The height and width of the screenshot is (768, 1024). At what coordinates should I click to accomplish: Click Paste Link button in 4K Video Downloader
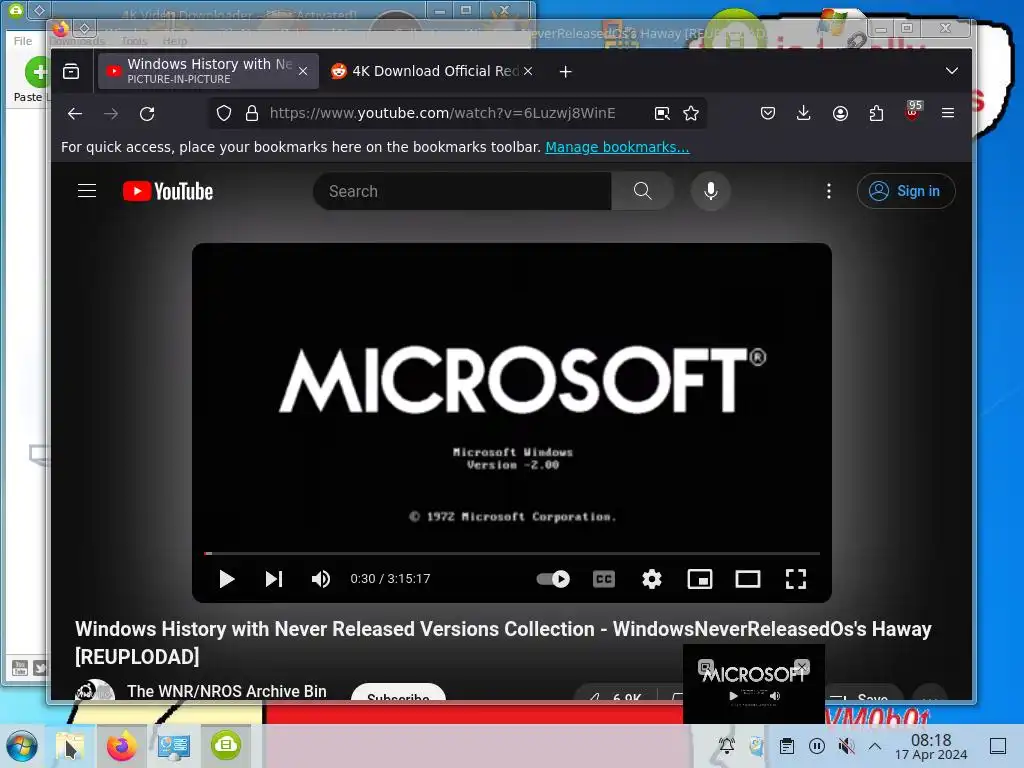[x=31, y=80]
